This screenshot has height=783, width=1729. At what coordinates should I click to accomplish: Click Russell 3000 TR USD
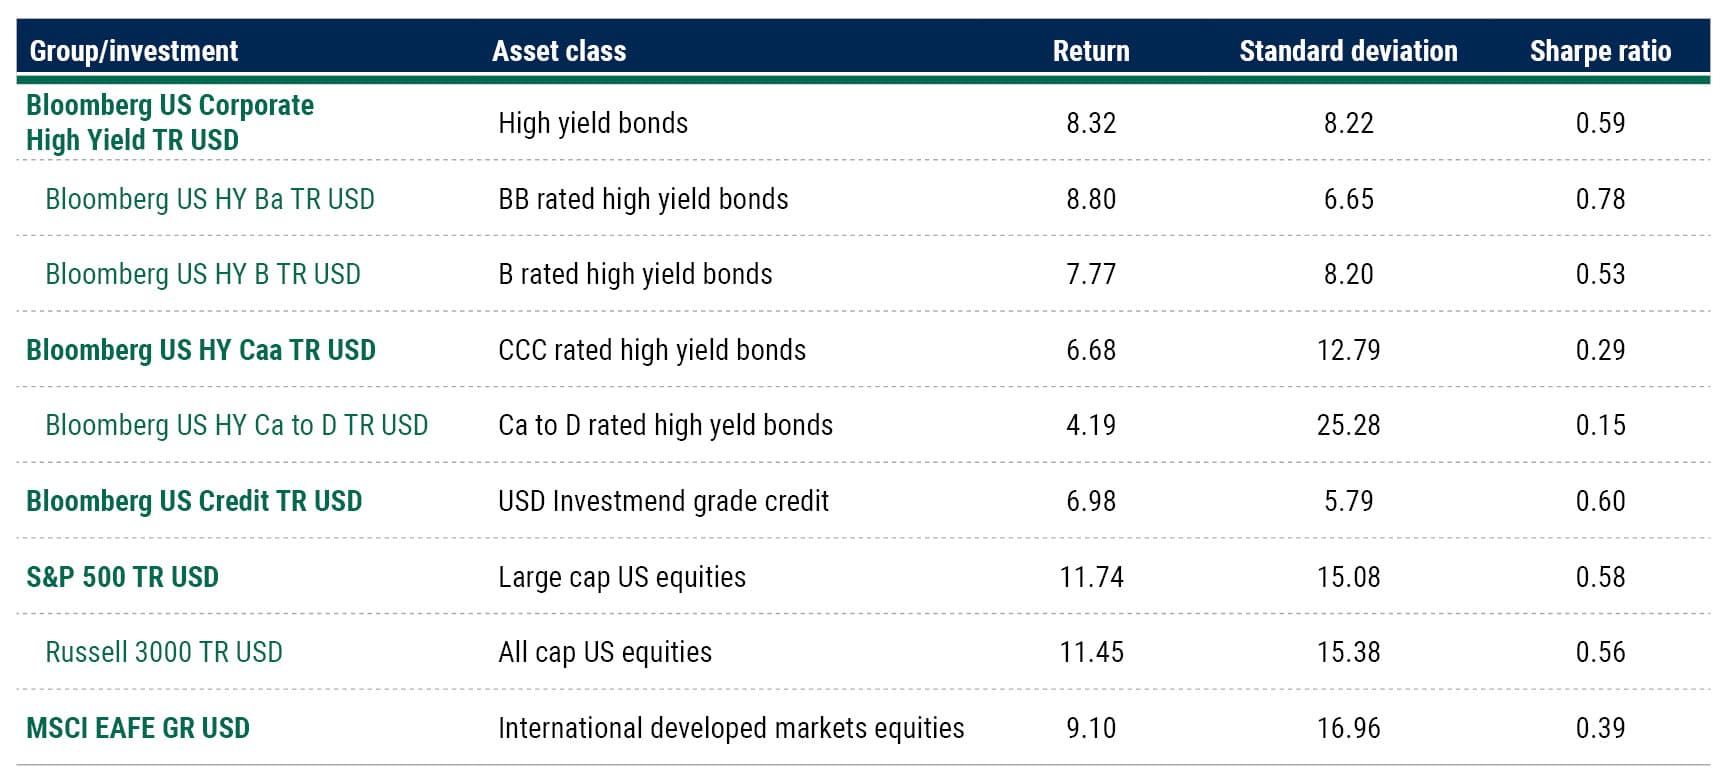click(x=164, y=652)
